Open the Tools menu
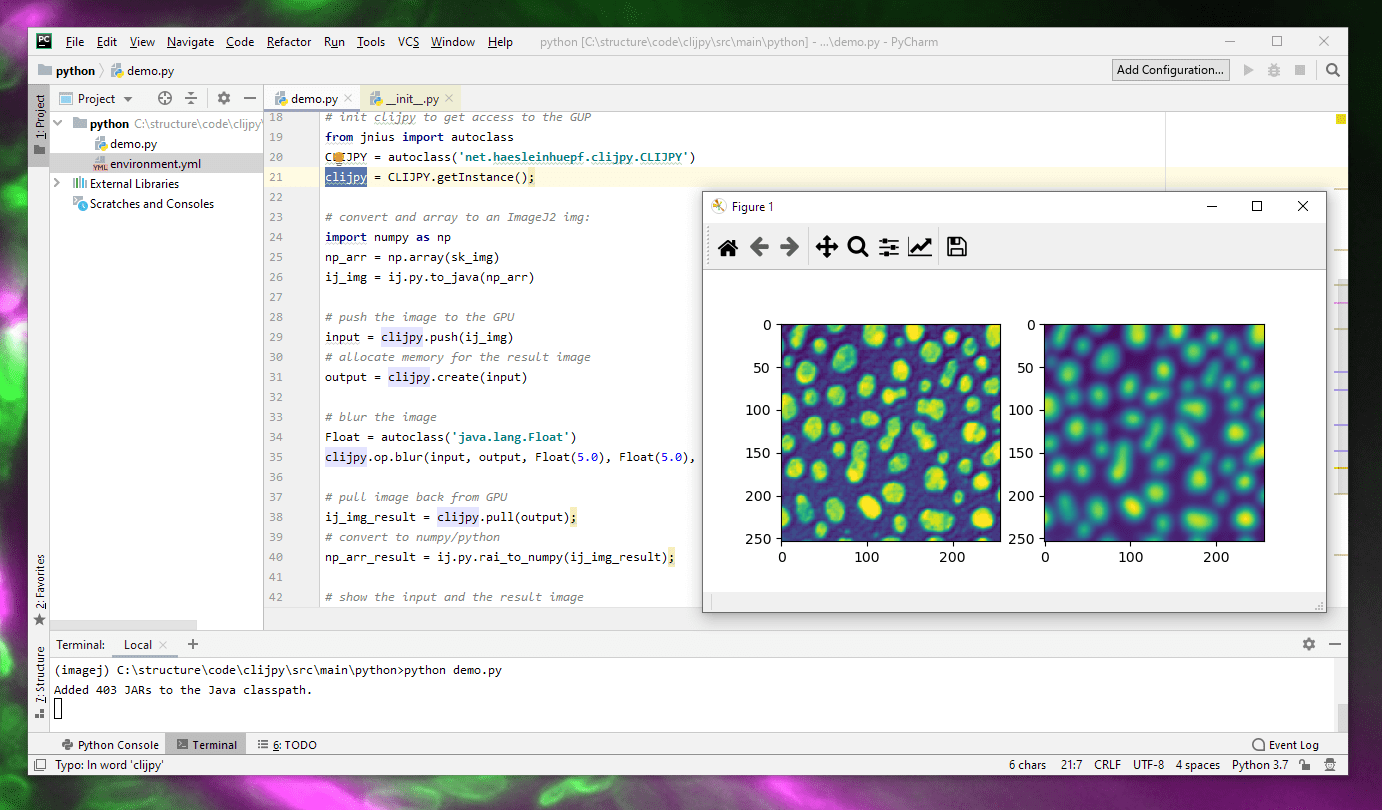 click(371, 42)
